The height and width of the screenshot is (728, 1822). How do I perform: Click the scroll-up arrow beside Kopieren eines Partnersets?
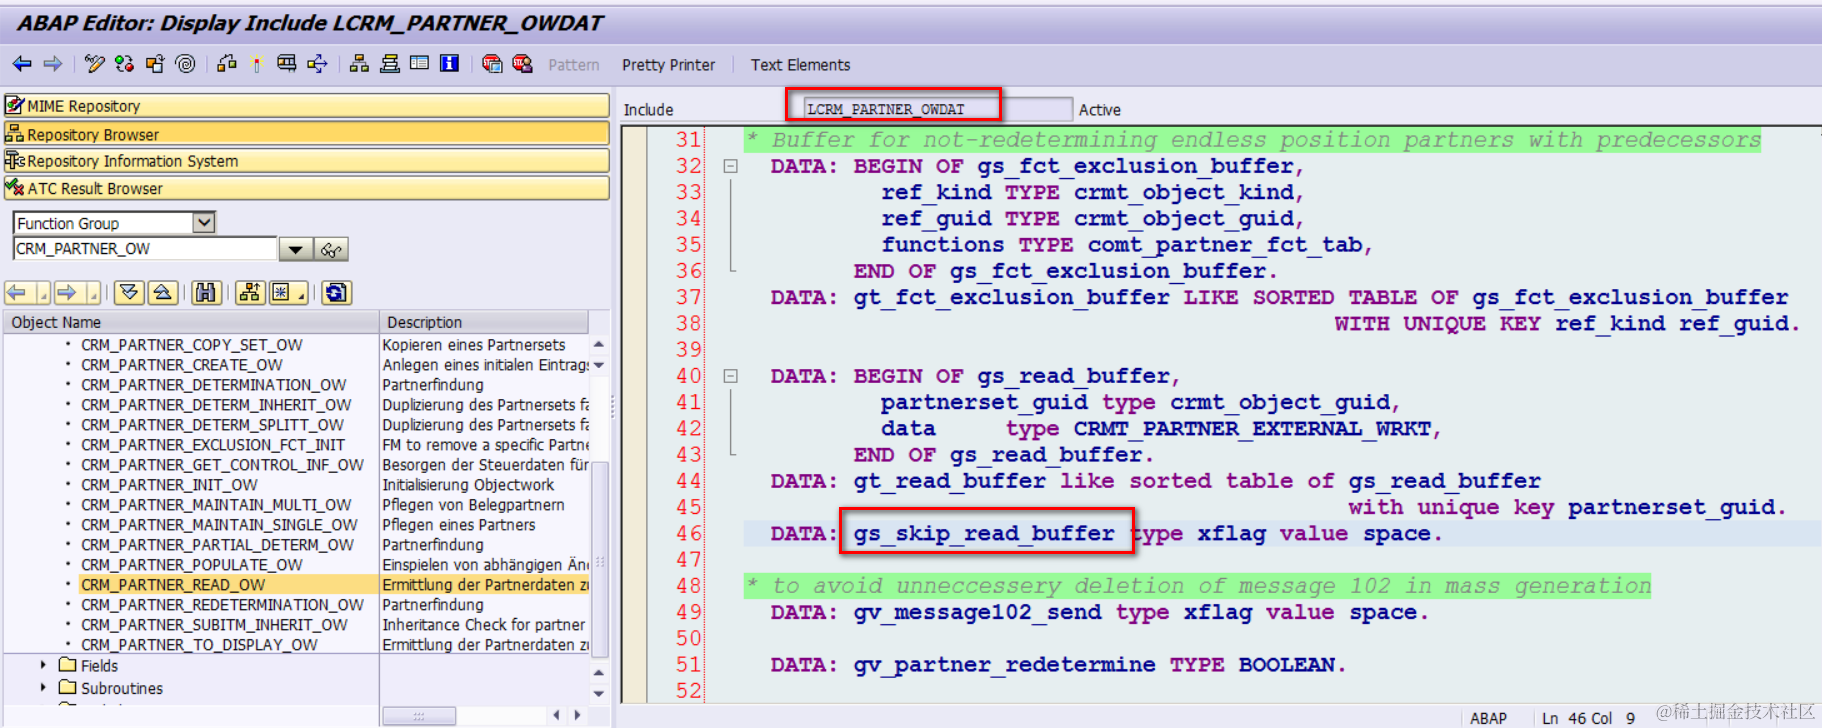coord(599,344)
